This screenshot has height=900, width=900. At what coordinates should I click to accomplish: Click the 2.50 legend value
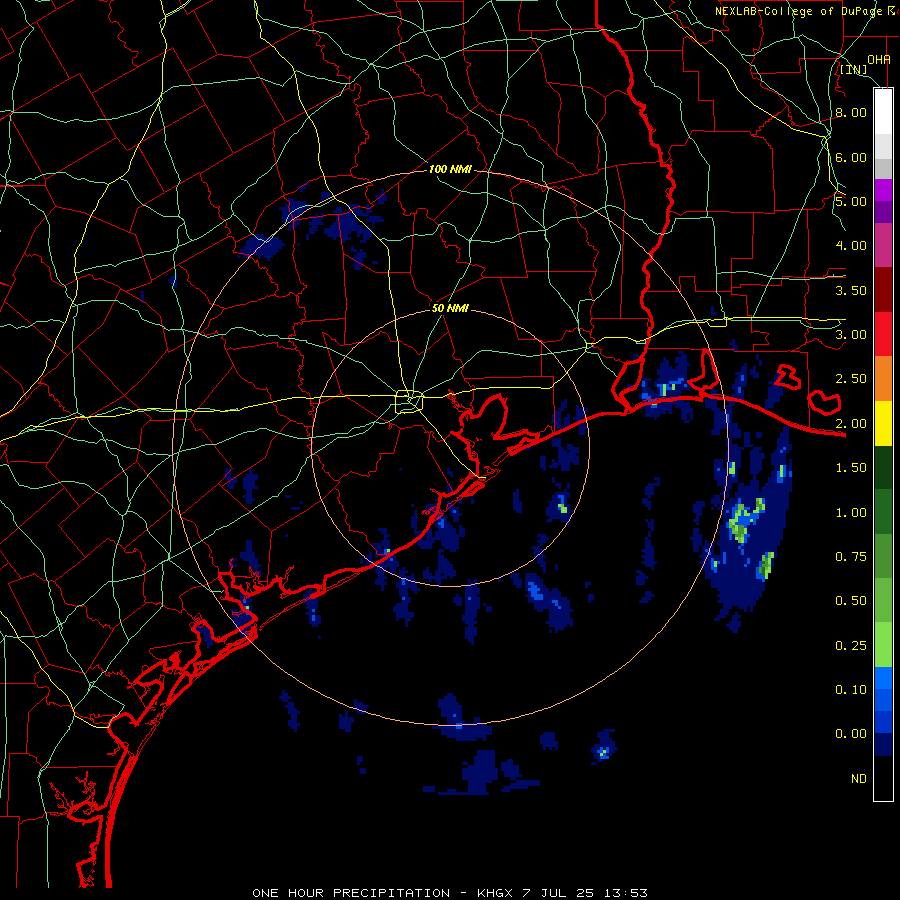[x=851, y=379]
